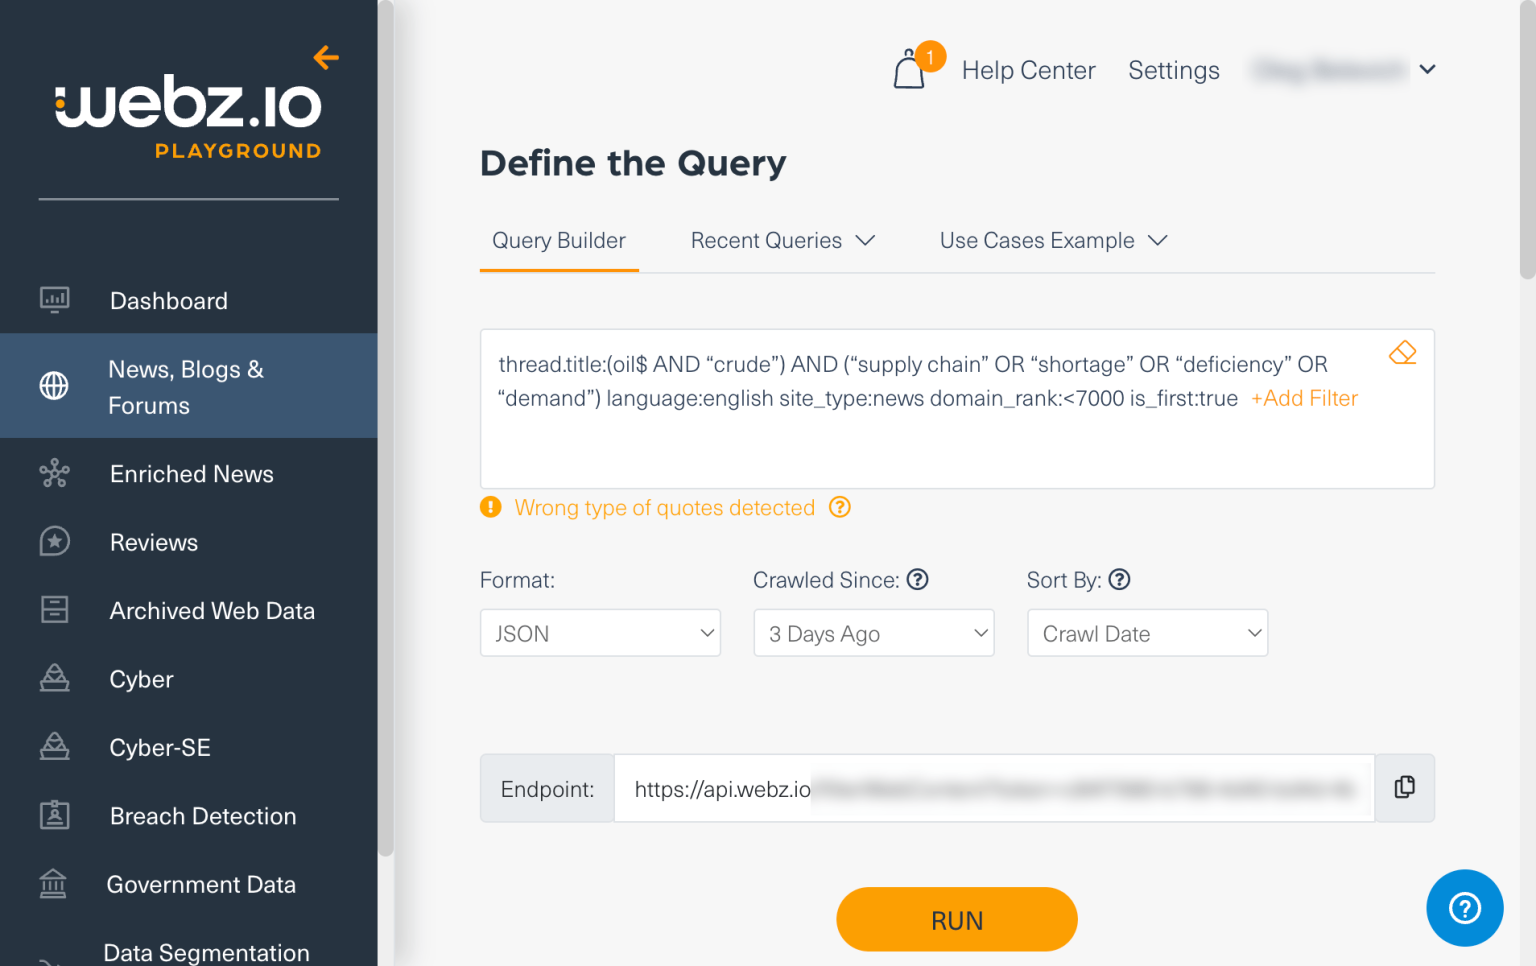This screenshot has width=1536, height=966.
Task: Run the query
Action: pyautogui.click(x=956, y=919)
